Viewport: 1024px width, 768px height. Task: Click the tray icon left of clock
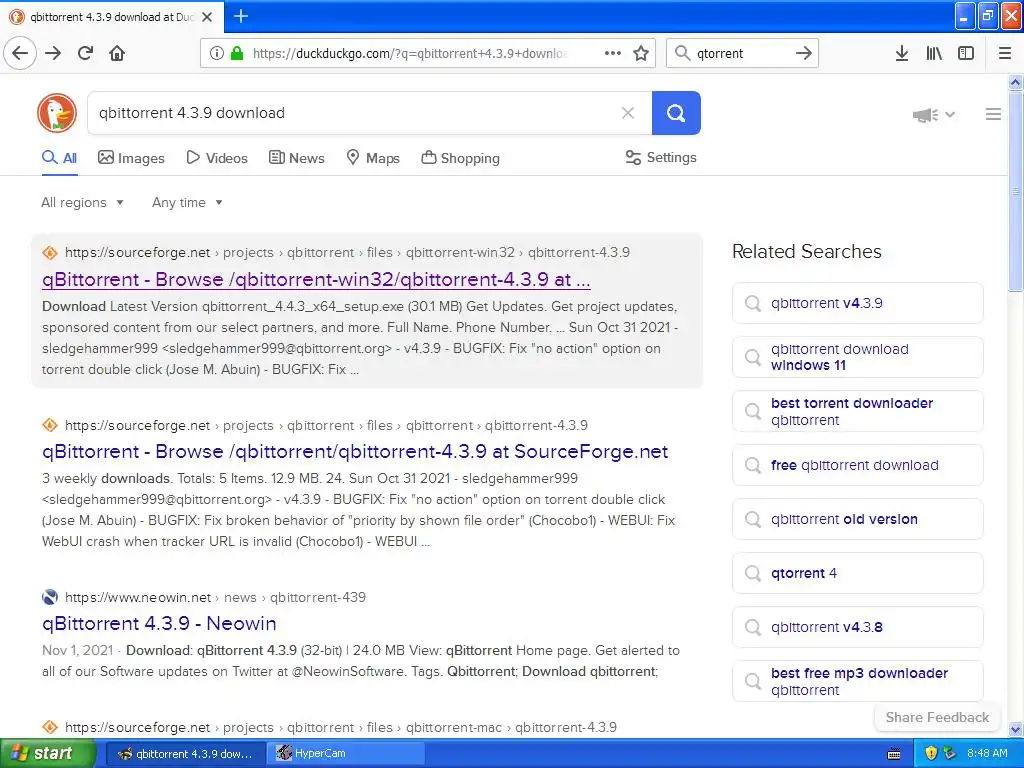tap(950, 753)
